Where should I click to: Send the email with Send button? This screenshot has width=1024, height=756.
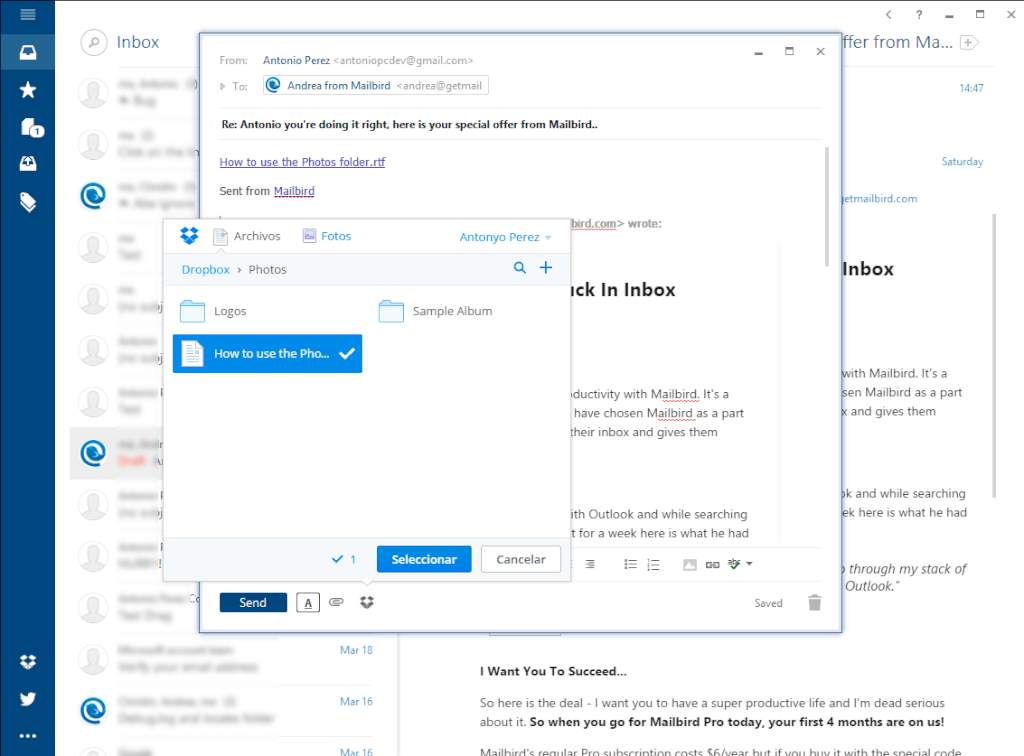click(253, 603)
